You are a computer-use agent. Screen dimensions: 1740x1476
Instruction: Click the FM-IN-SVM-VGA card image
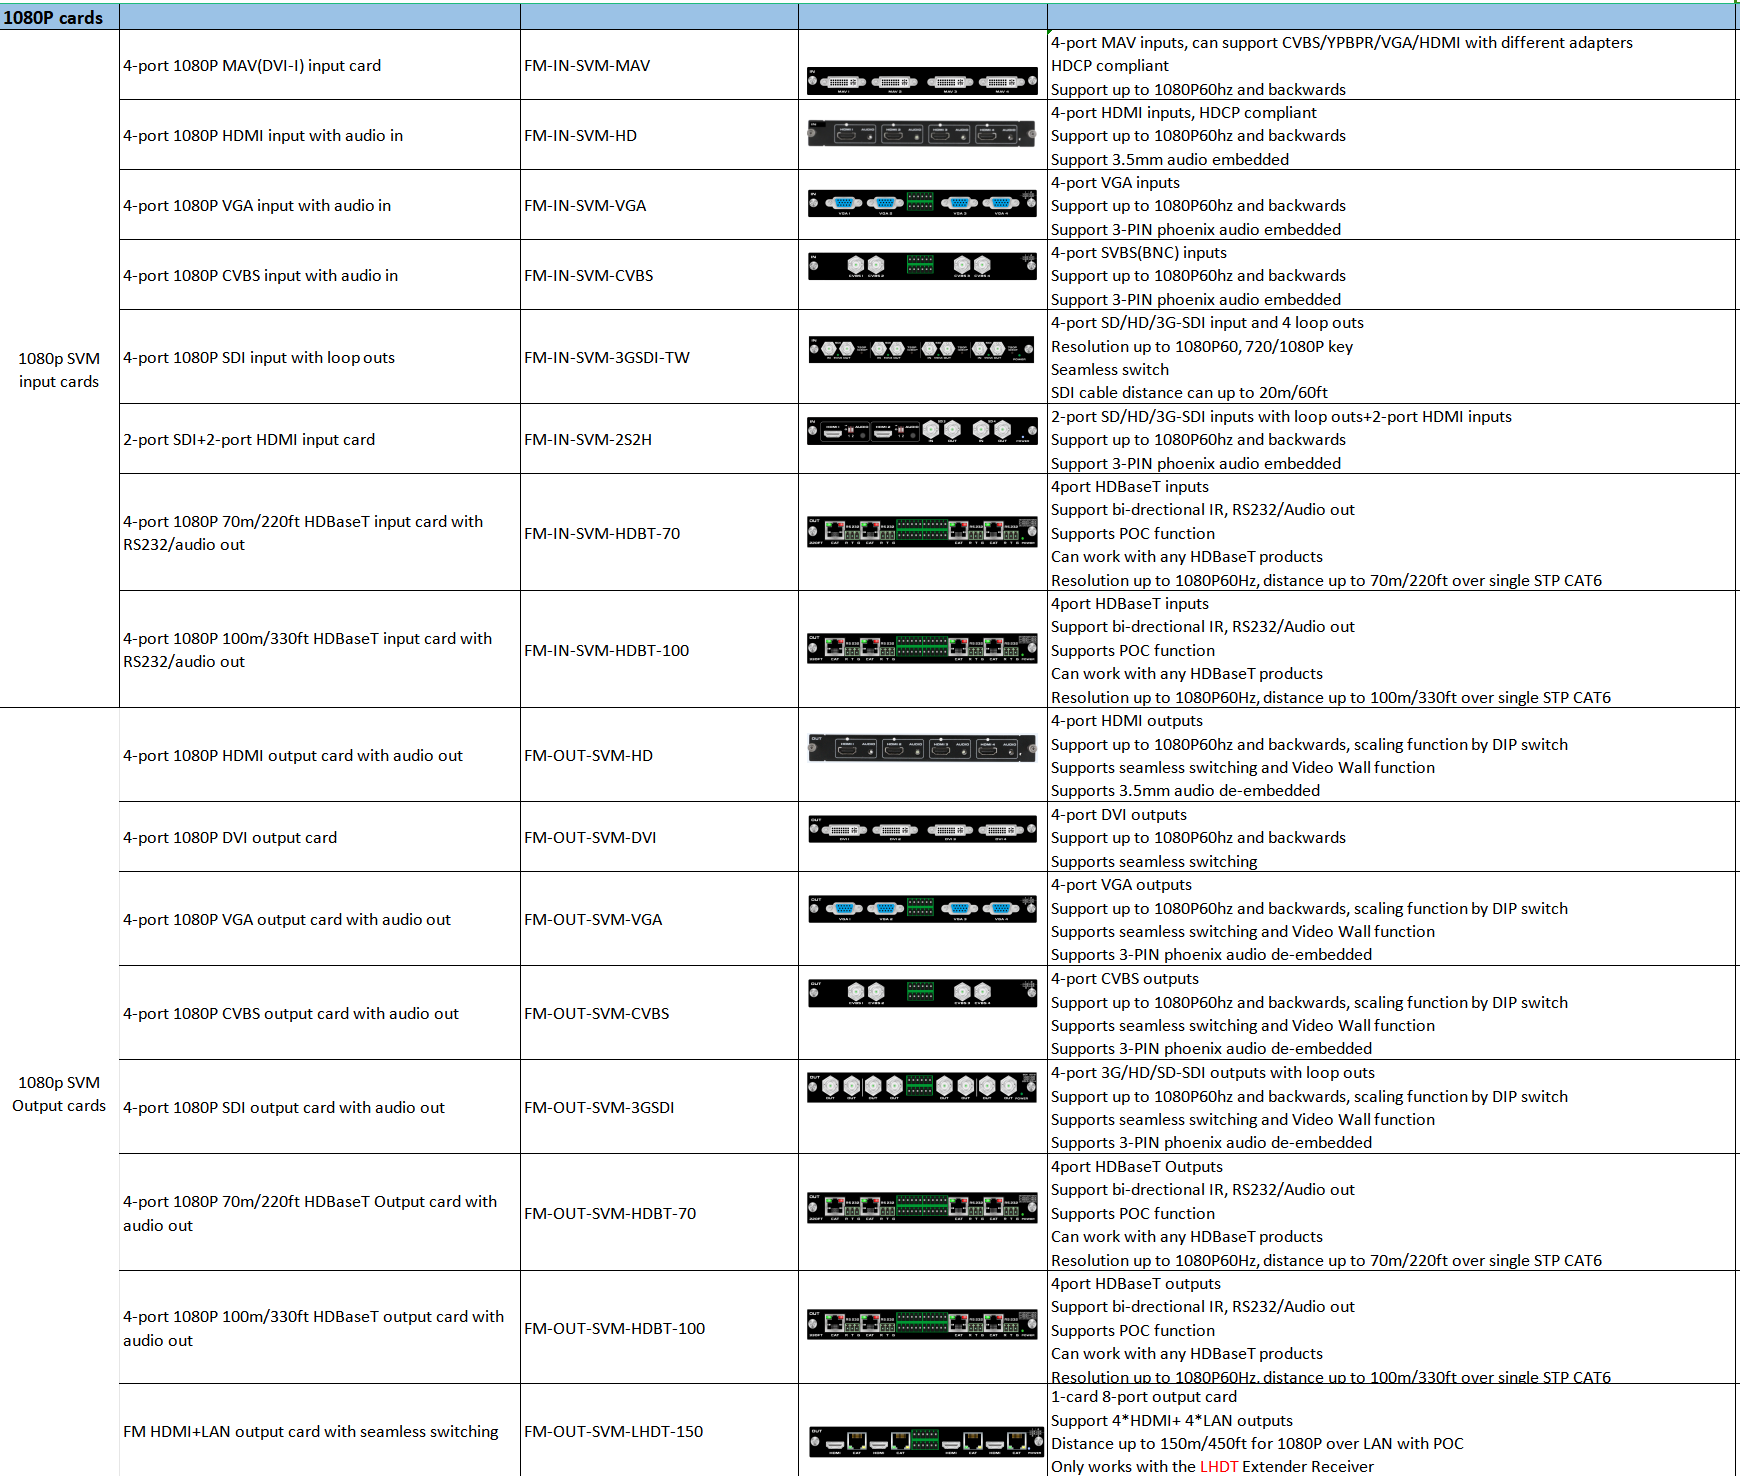922,203
